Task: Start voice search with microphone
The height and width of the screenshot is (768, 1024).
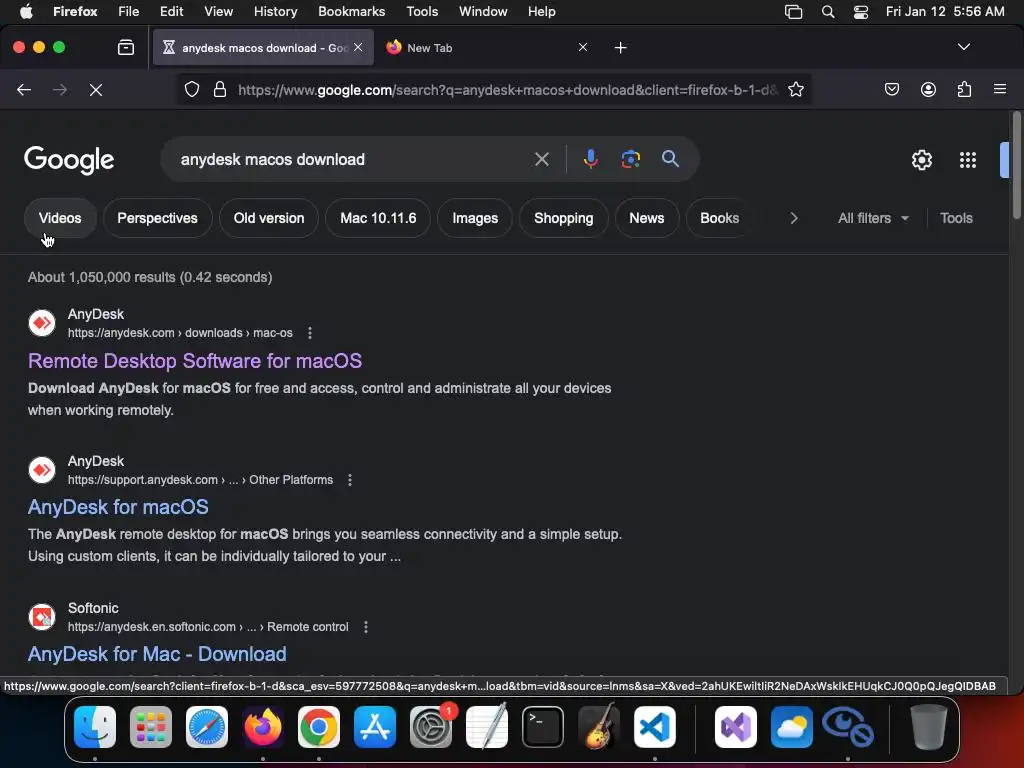Action: pyautogui.click(x=590, y=159)
